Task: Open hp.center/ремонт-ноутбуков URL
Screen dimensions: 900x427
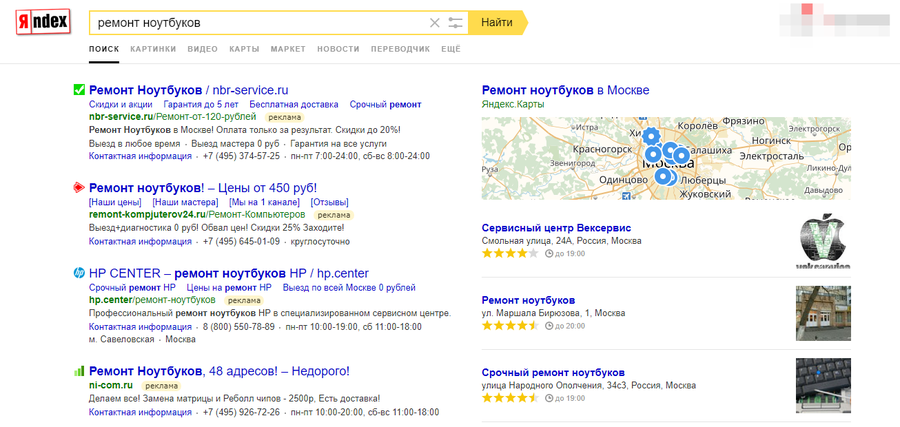Action: (152, 300)
